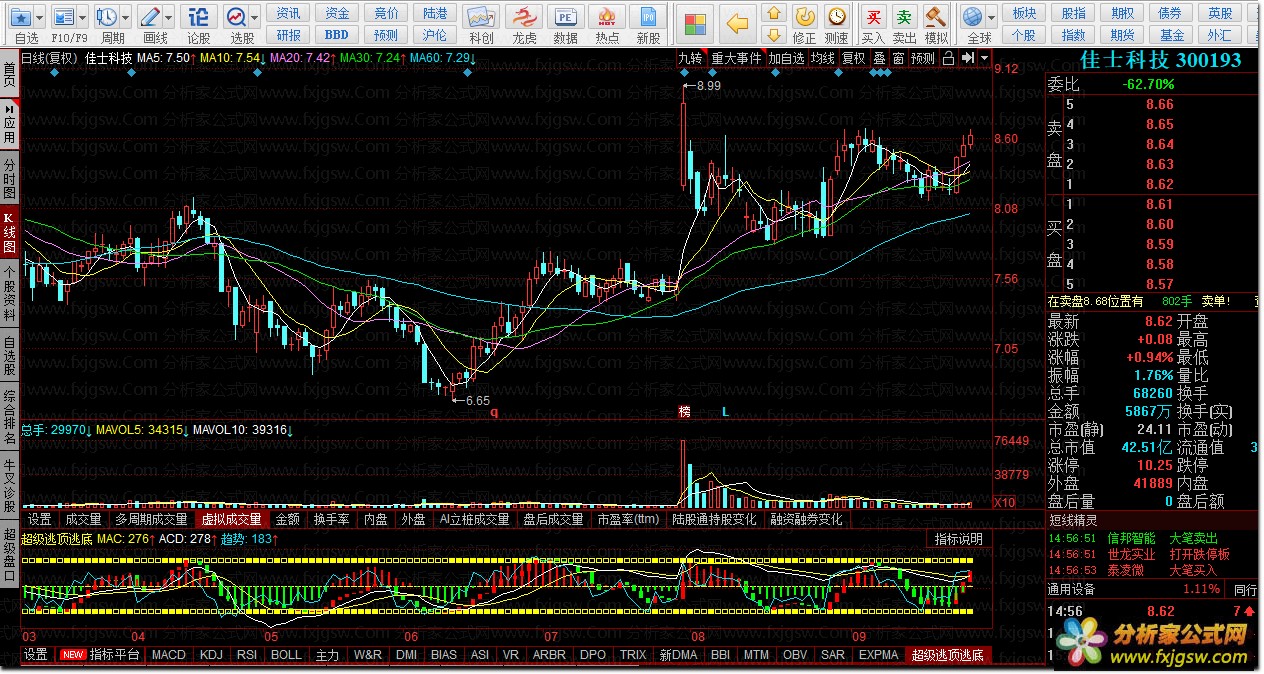Open the 自选 watchlist icon

pos(21,17)
